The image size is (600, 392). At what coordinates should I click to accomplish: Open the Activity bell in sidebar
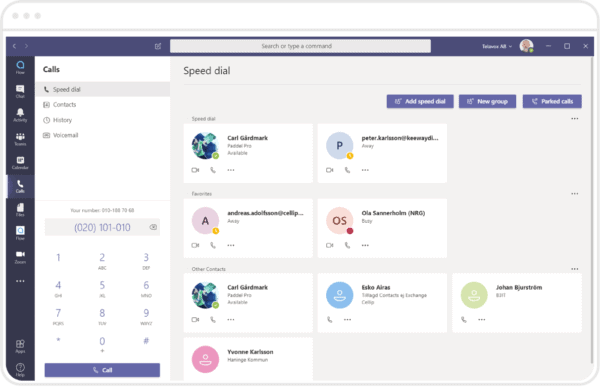coord(20,114)
